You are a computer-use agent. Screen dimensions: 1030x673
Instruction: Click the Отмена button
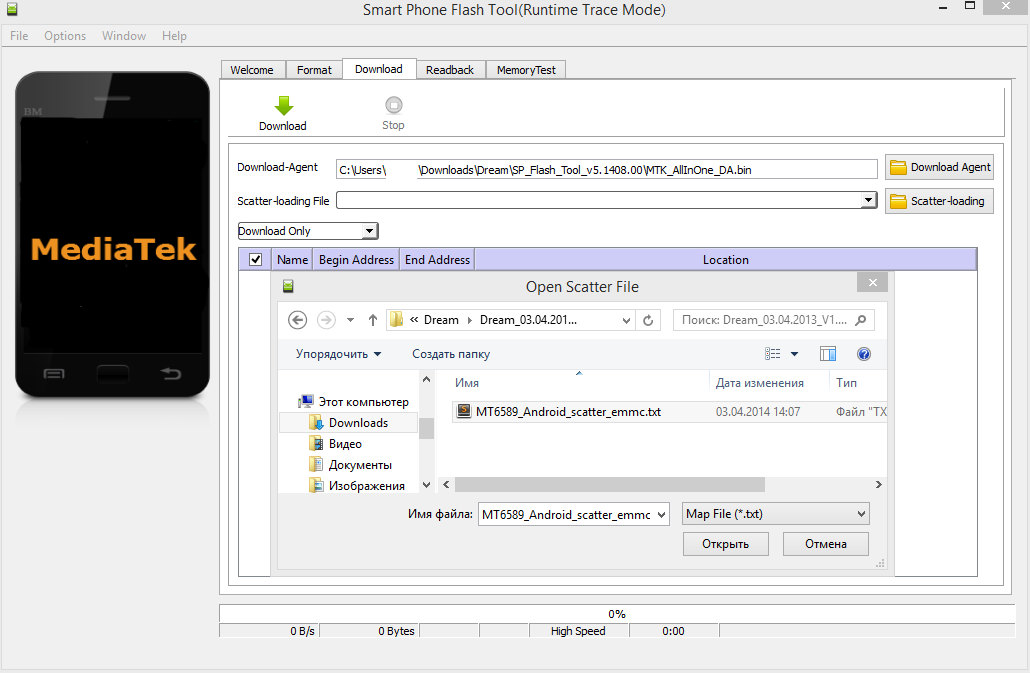tap(826, 544)
